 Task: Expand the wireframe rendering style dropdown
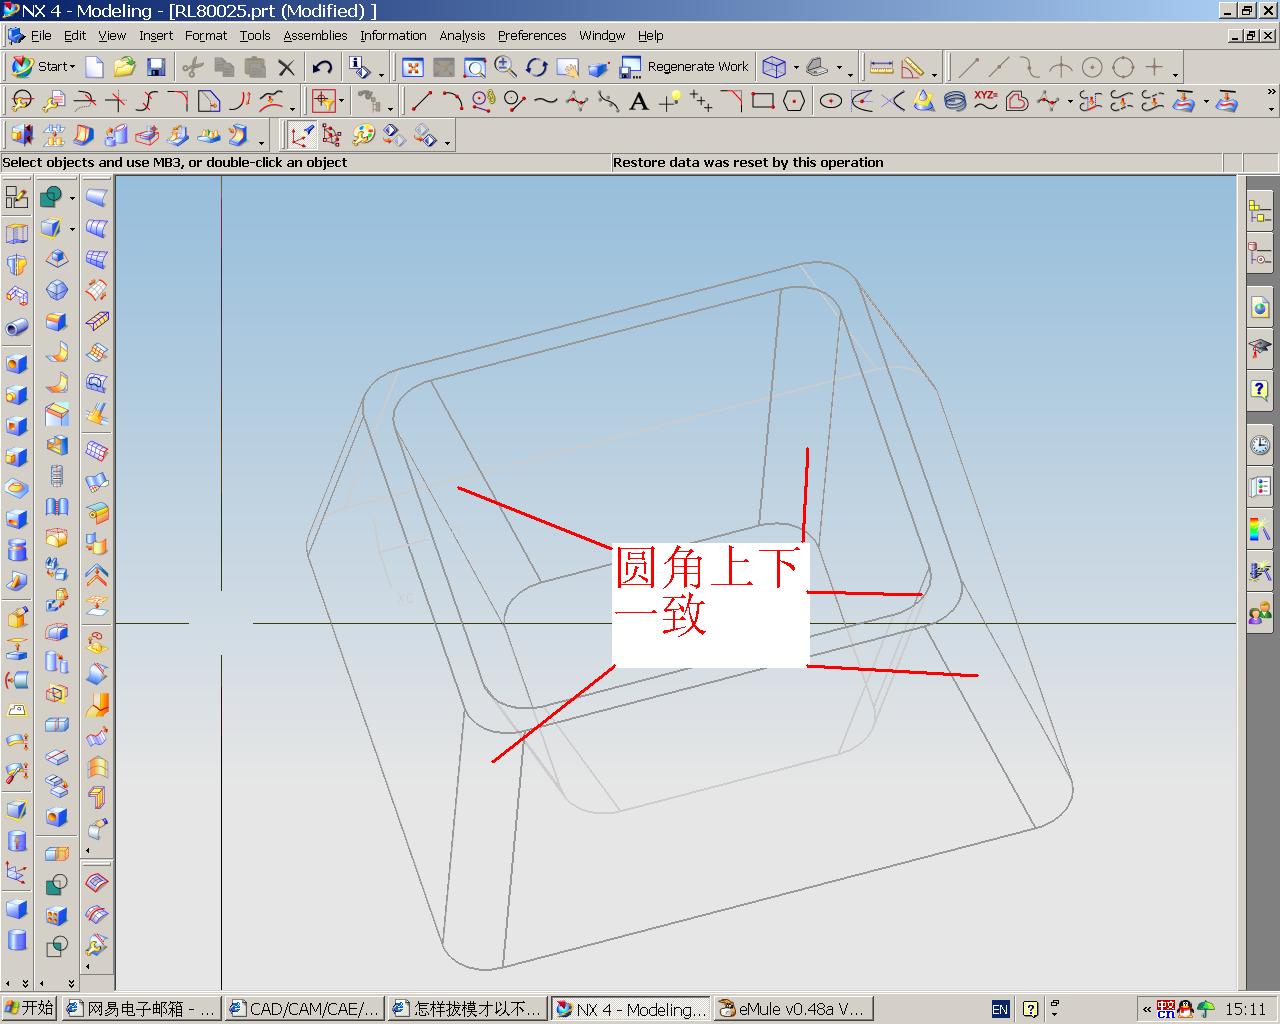point(796,67)
